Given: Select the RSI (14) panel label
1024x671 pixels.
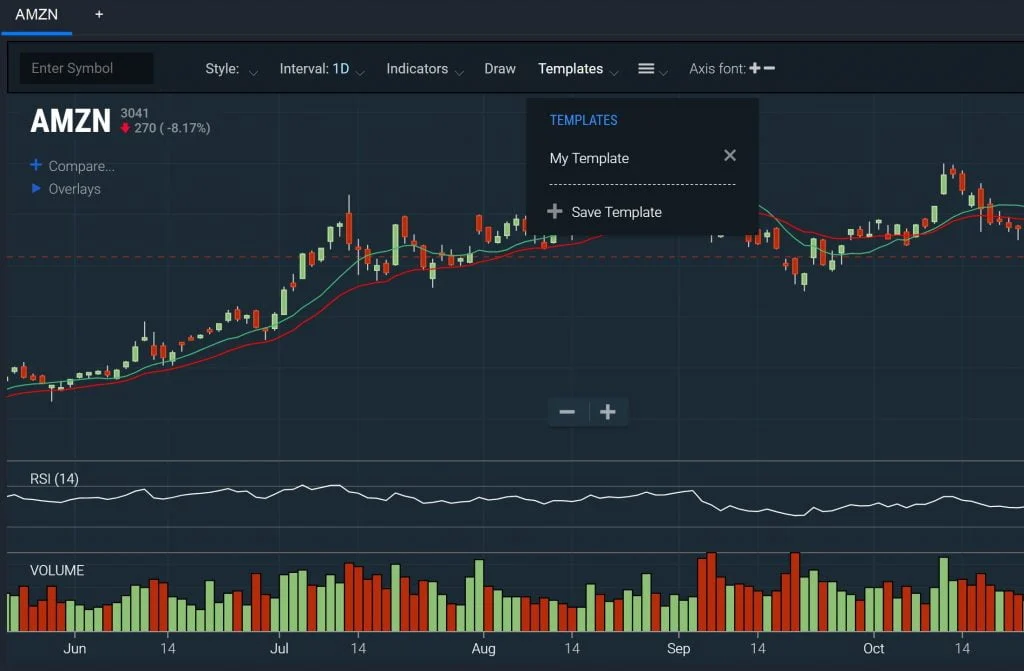Looking at the screenshot, I should click(x=54, y=479).
